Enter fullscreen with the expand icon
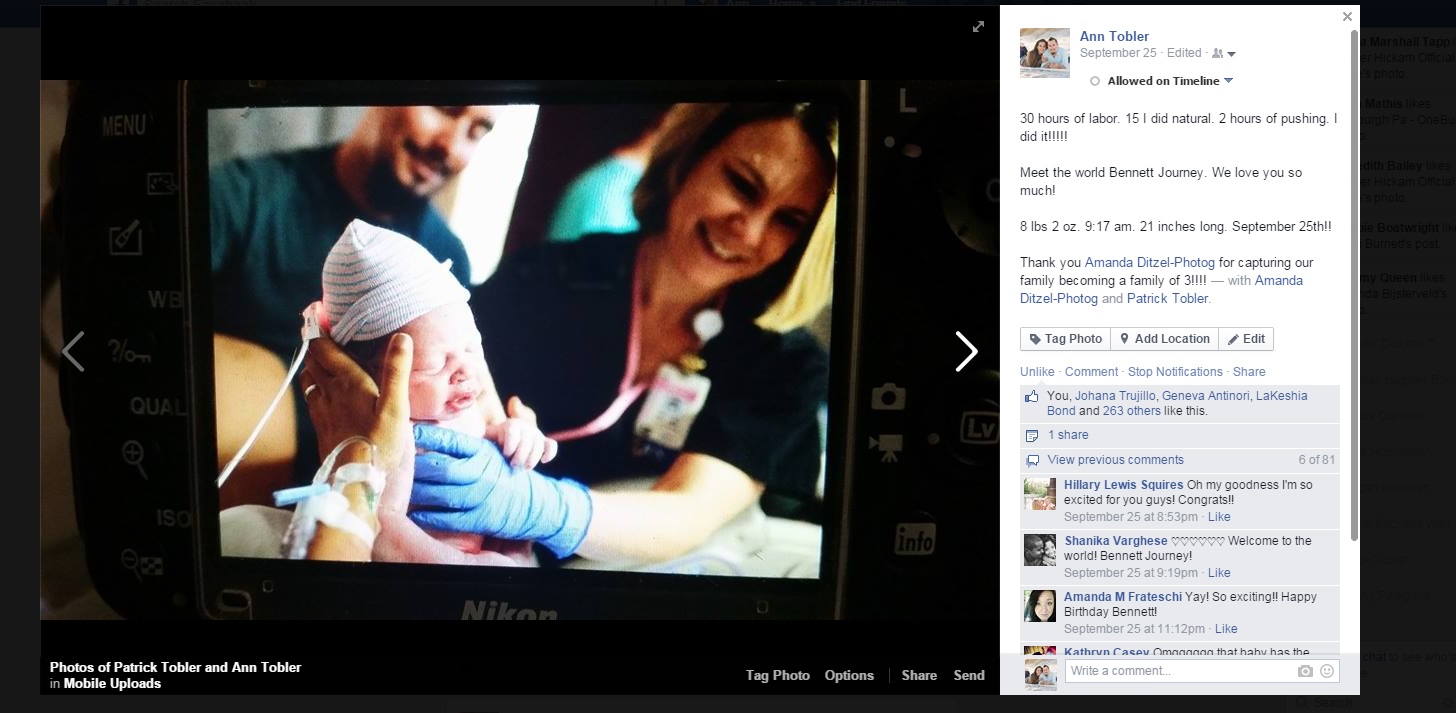The image size is (1456, 713). (x=978, y=27)
